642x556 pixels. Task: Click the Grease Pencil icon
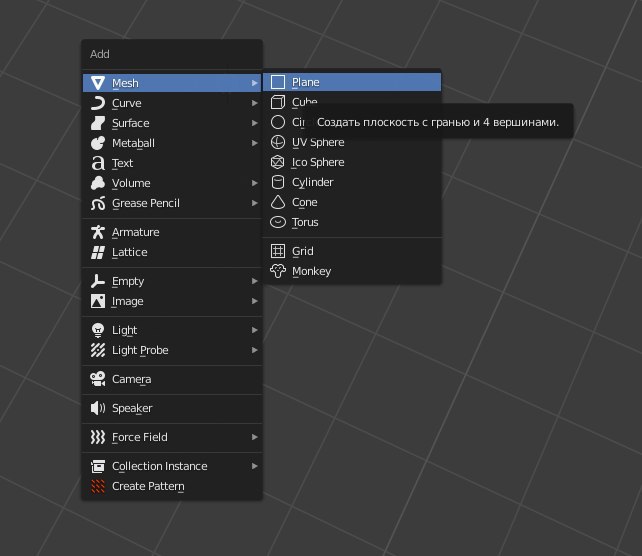98,203
